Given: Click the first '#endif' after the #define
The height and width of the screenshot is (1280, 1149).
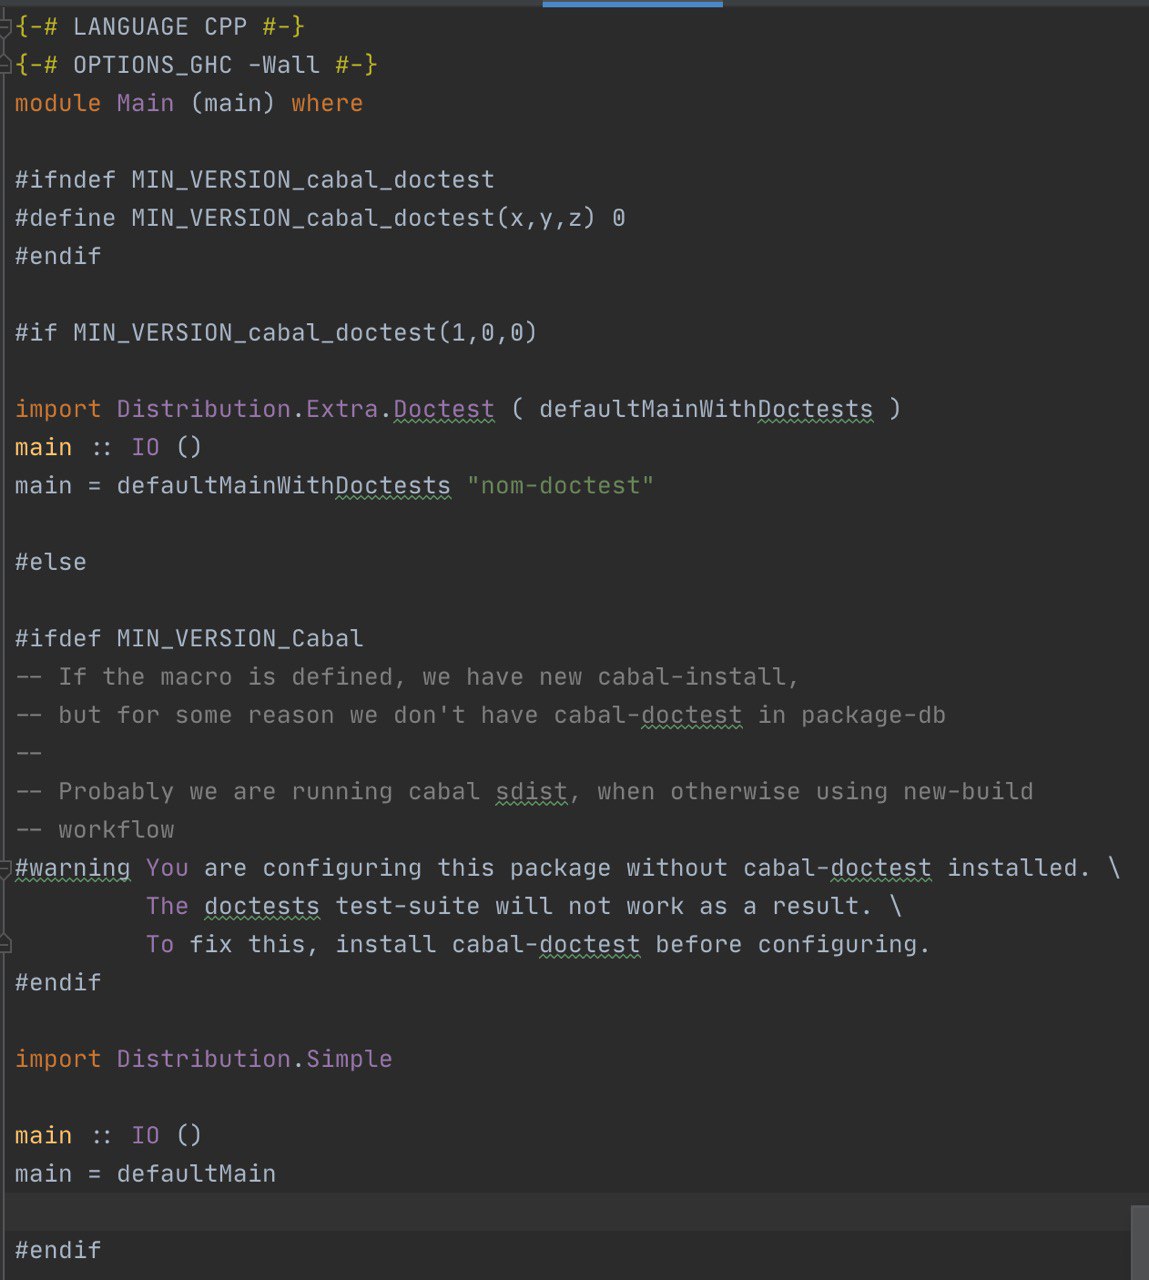Looking at the screenshot, I should coord(58,256).
